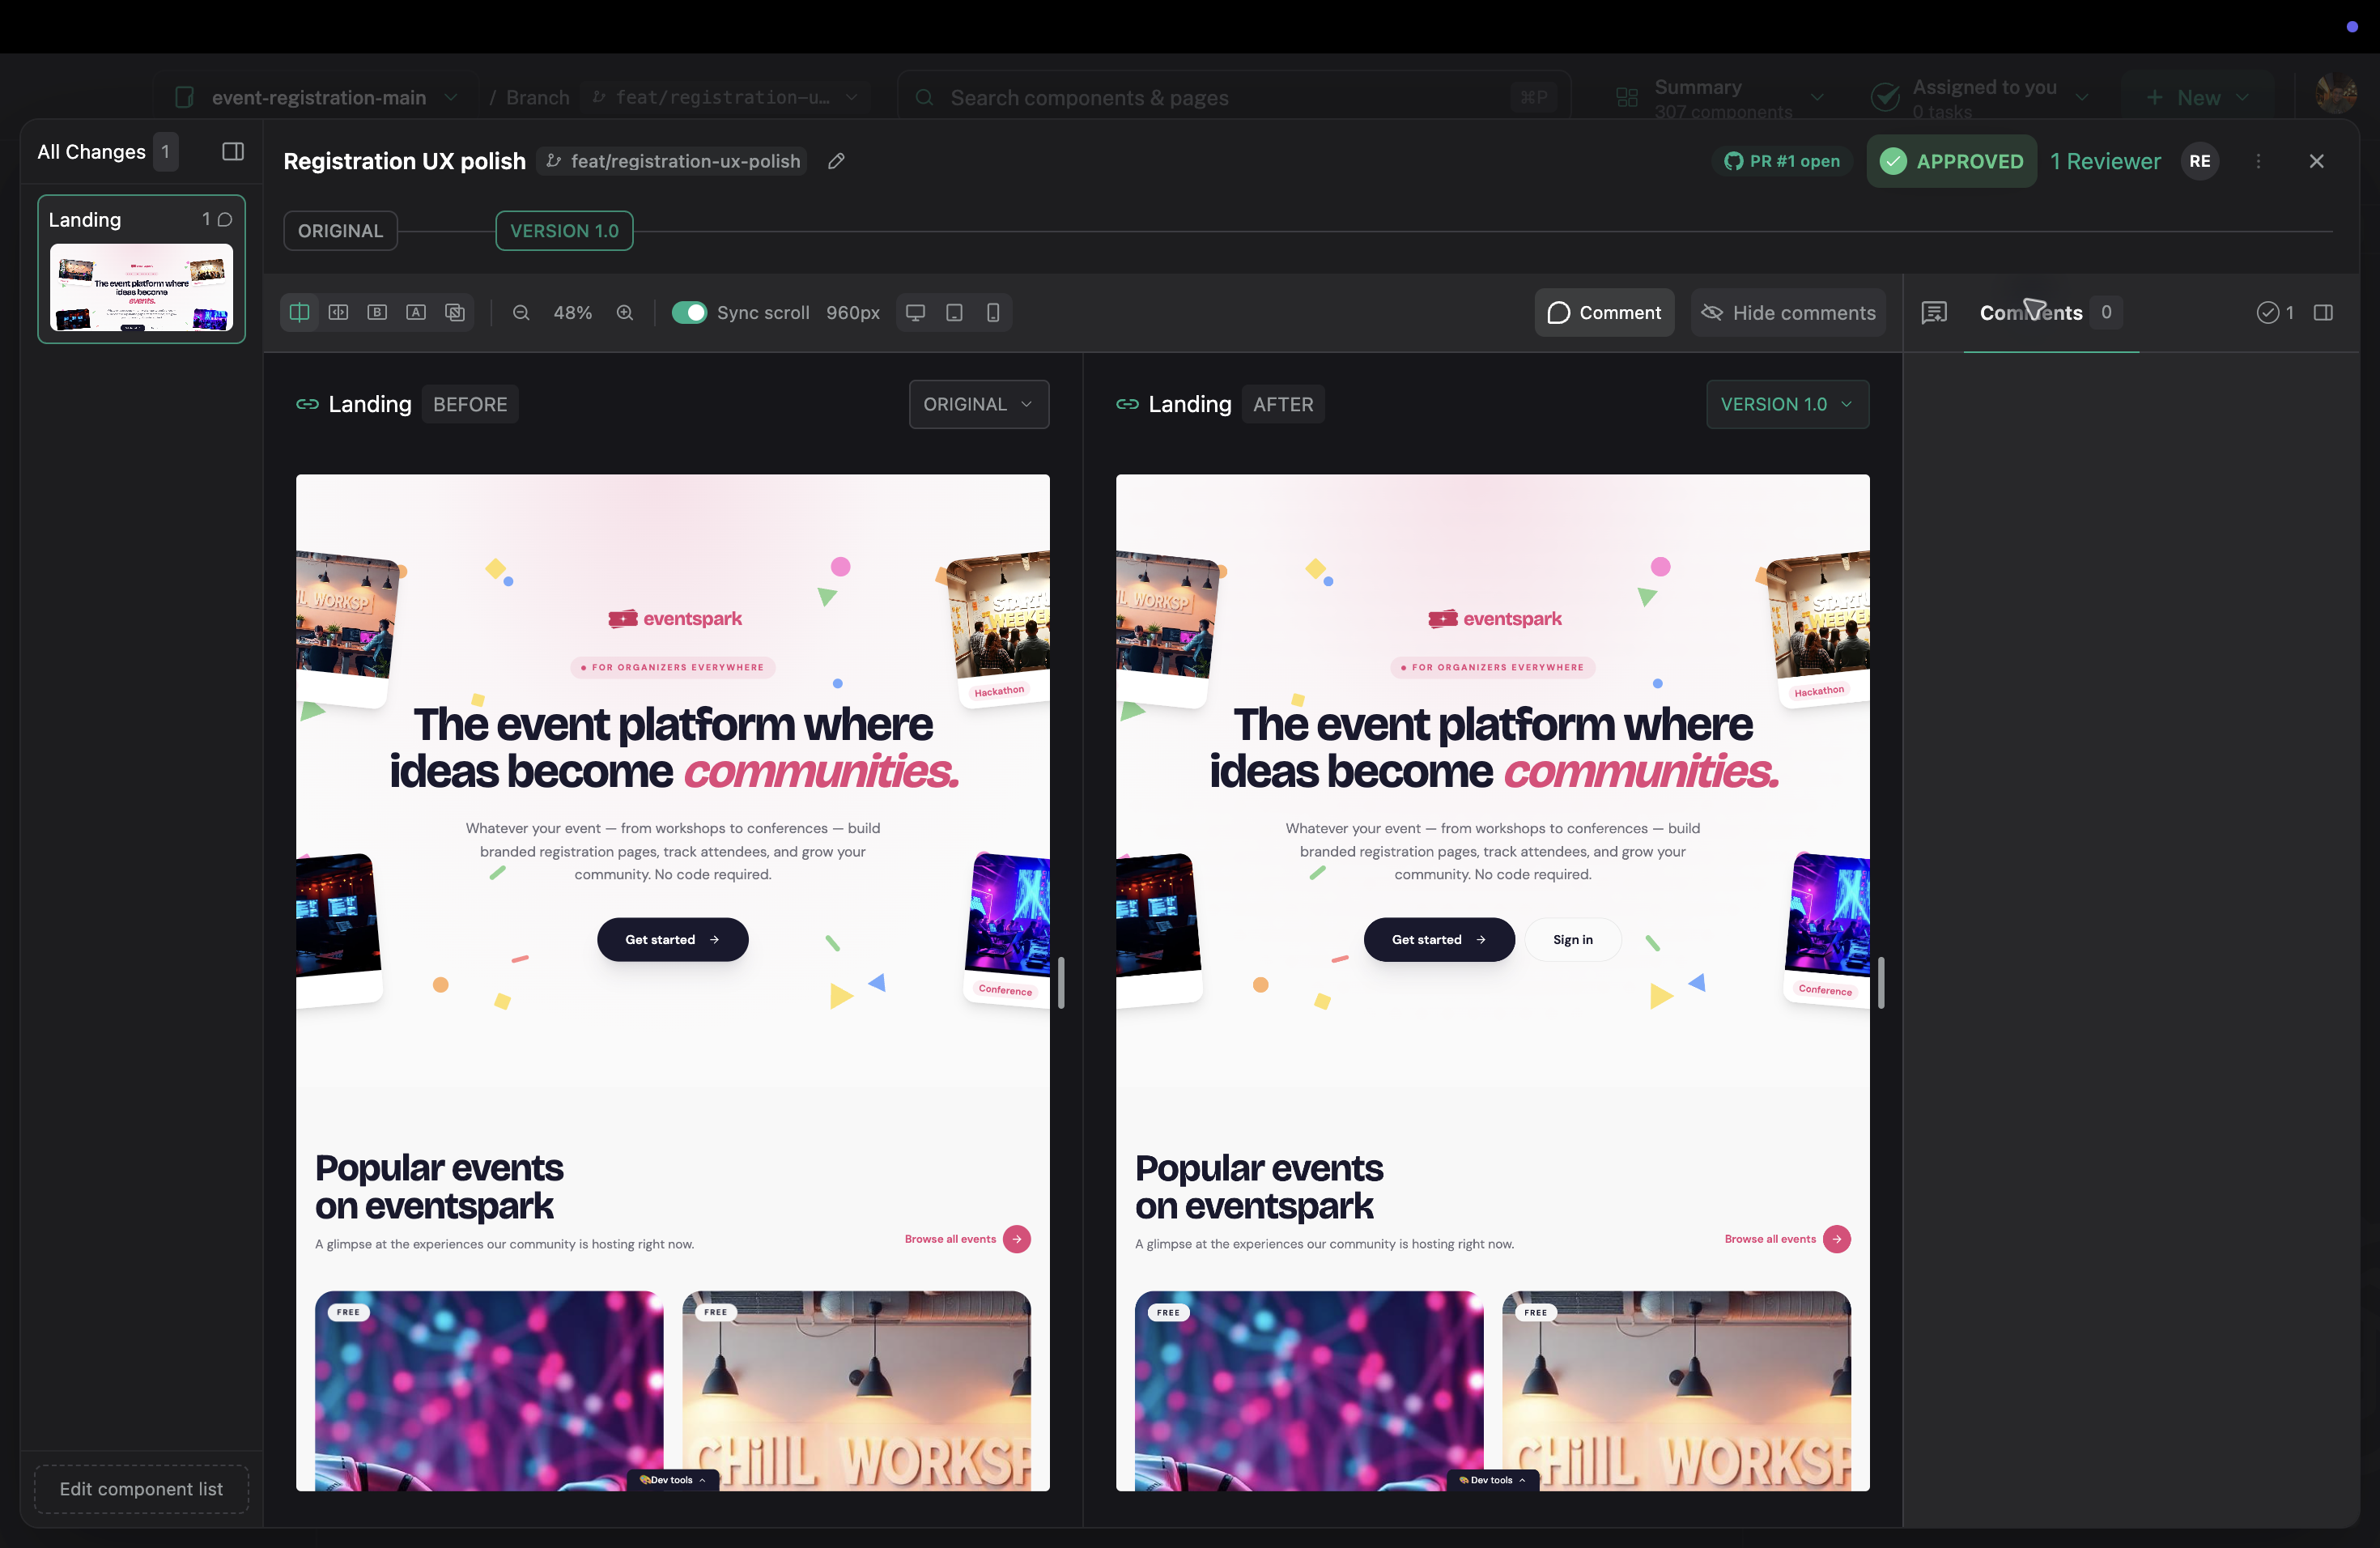Open the ORIGINAL dropdown in Before pane
Screen dimensions: 2380x1548
pos(978,404)
